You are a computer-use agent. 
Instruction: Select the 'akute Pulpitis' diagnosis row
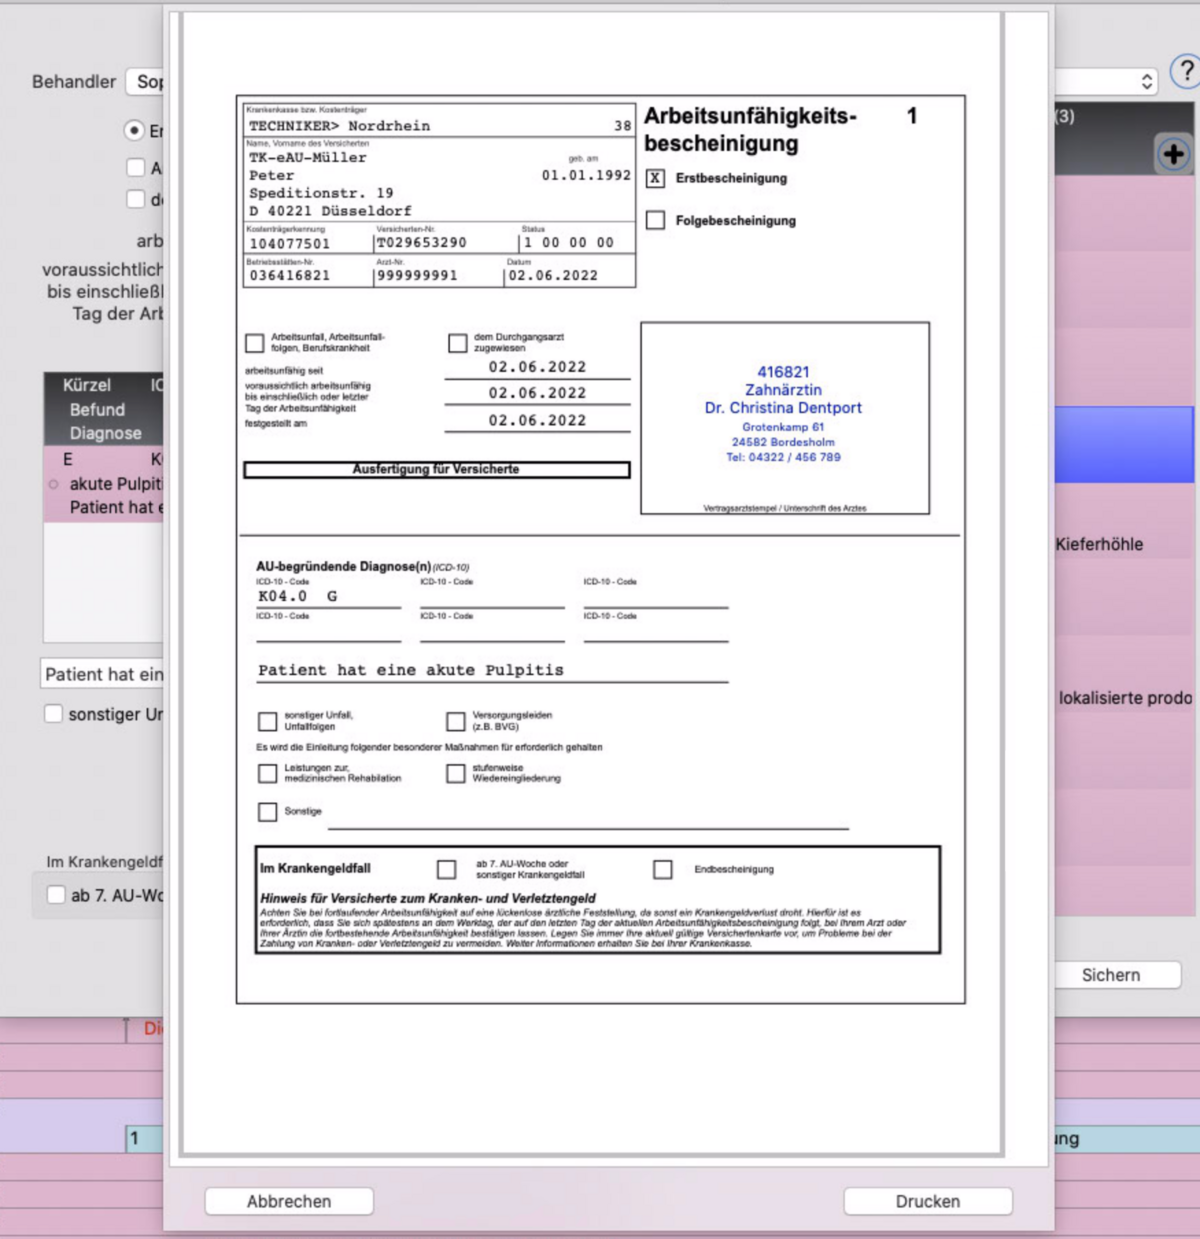[x=104, y=484]
